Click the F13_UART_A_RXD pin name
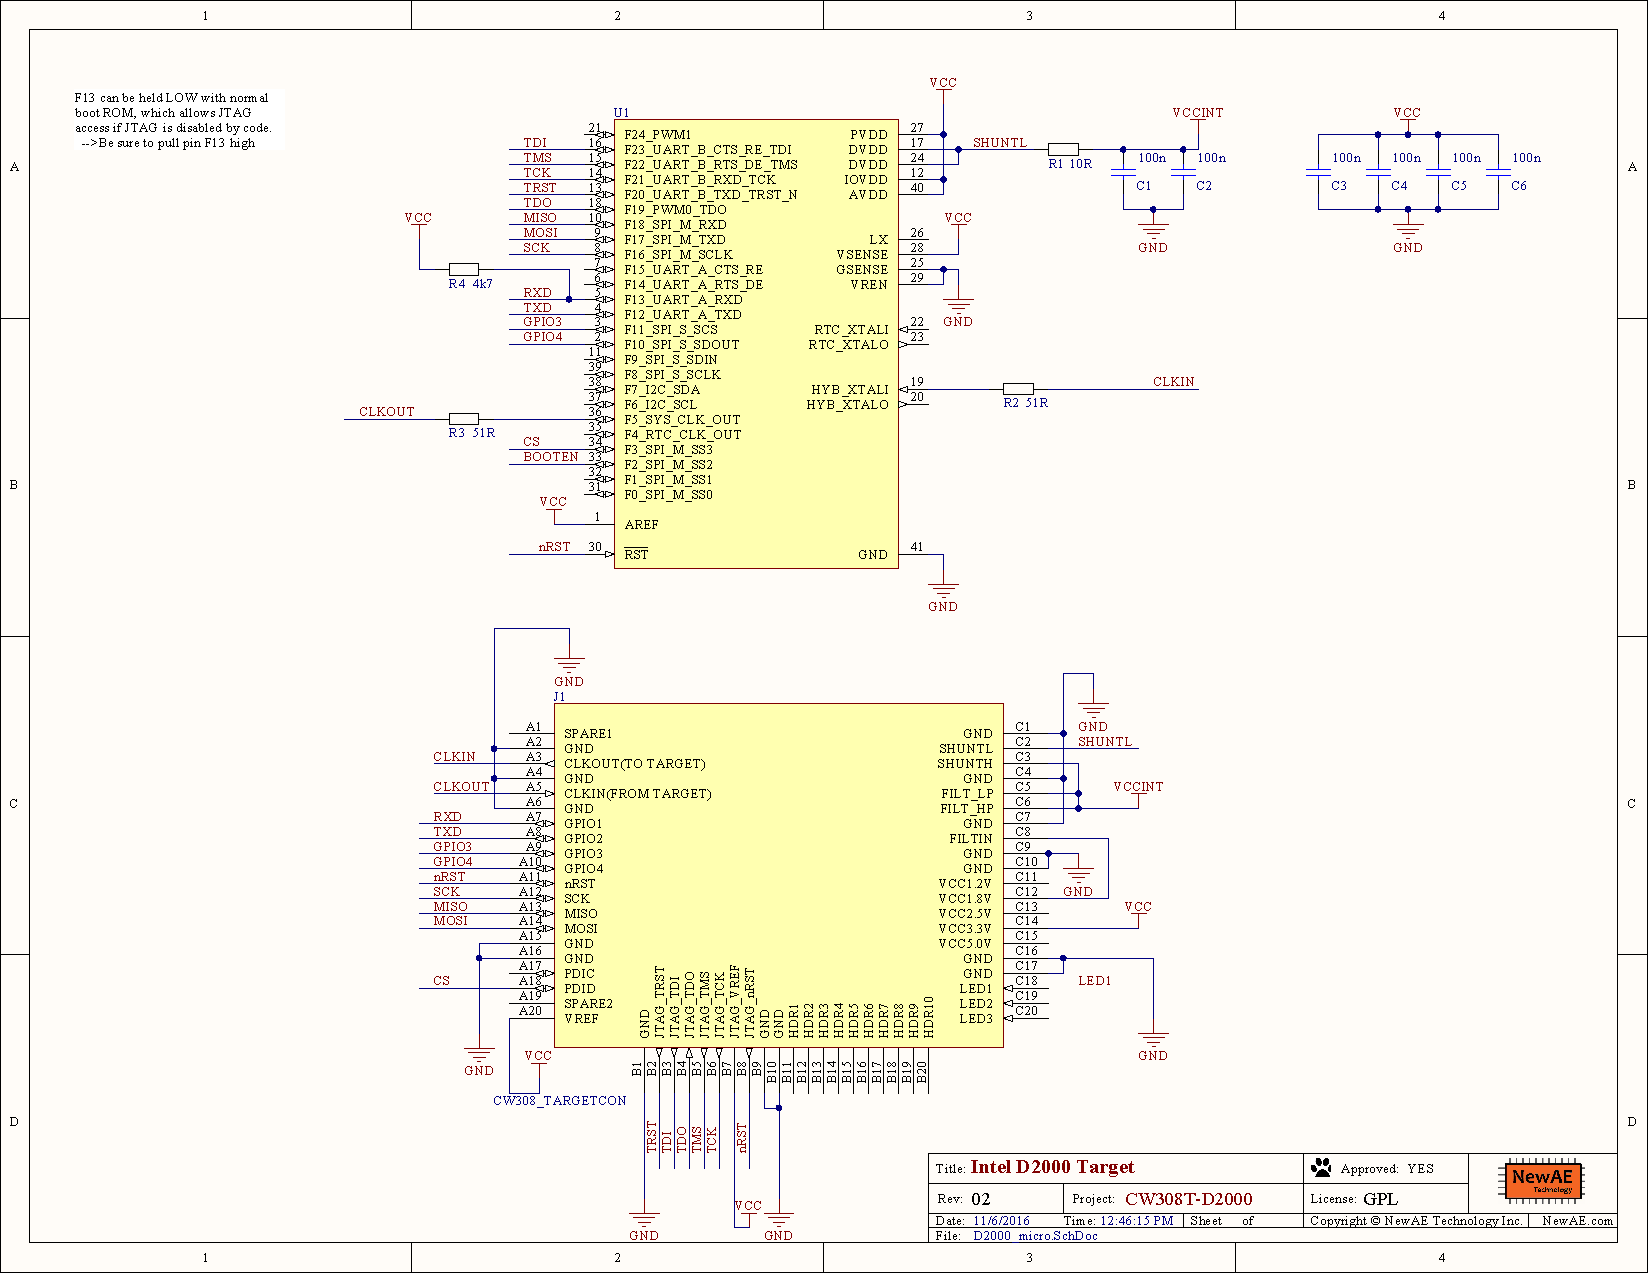Viewport: 1650px width, 1275px height. click(x=683, y=300)
